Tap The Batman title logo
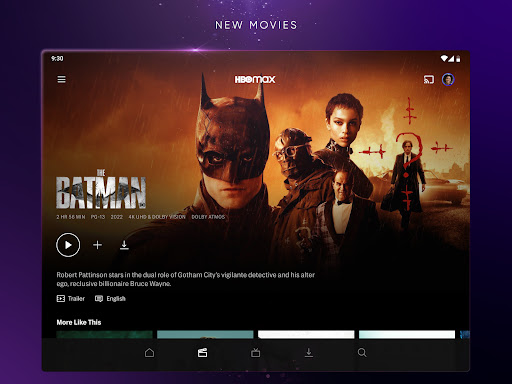 [x=101, y=189]
